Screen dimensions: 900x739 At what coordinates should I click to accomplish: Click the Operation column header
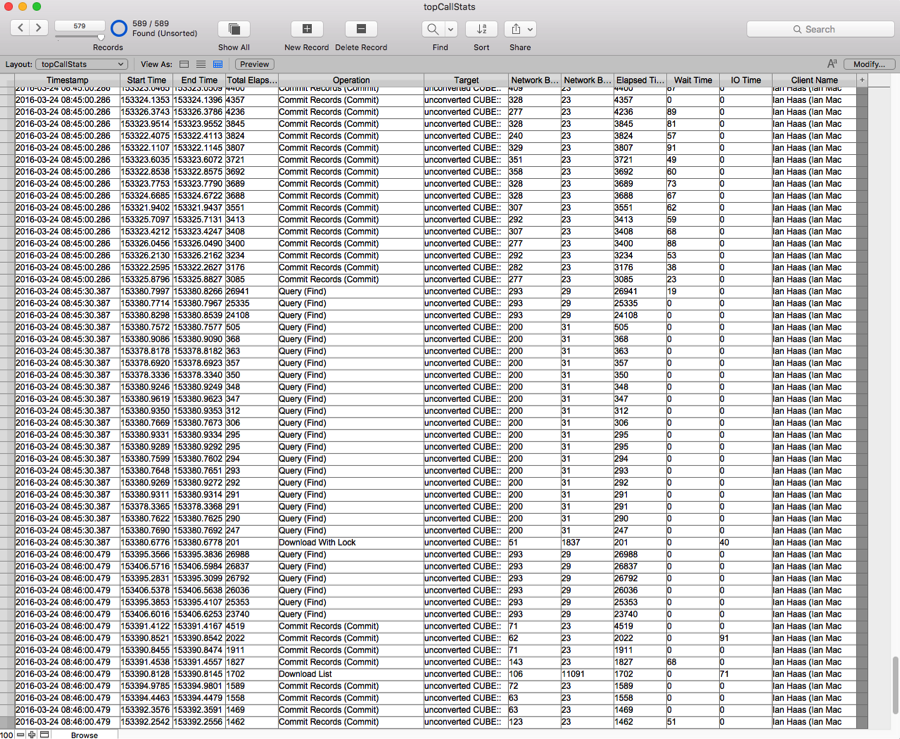351,80
